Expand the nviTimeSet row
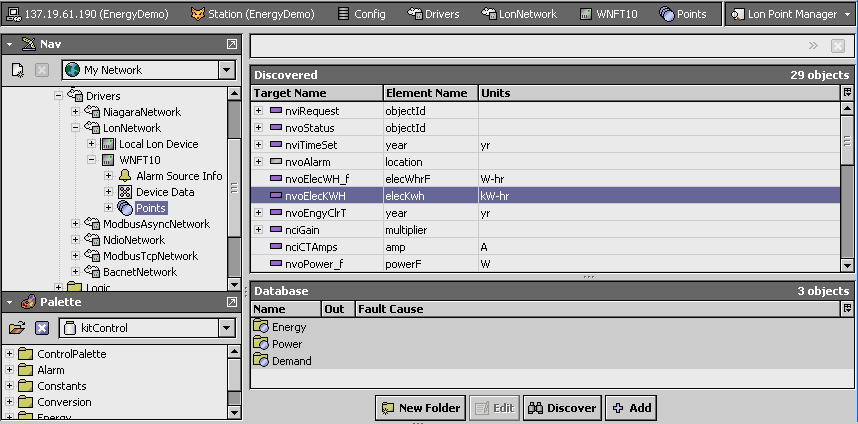This screenshot has width=858, height=424. tap(259, 145)
